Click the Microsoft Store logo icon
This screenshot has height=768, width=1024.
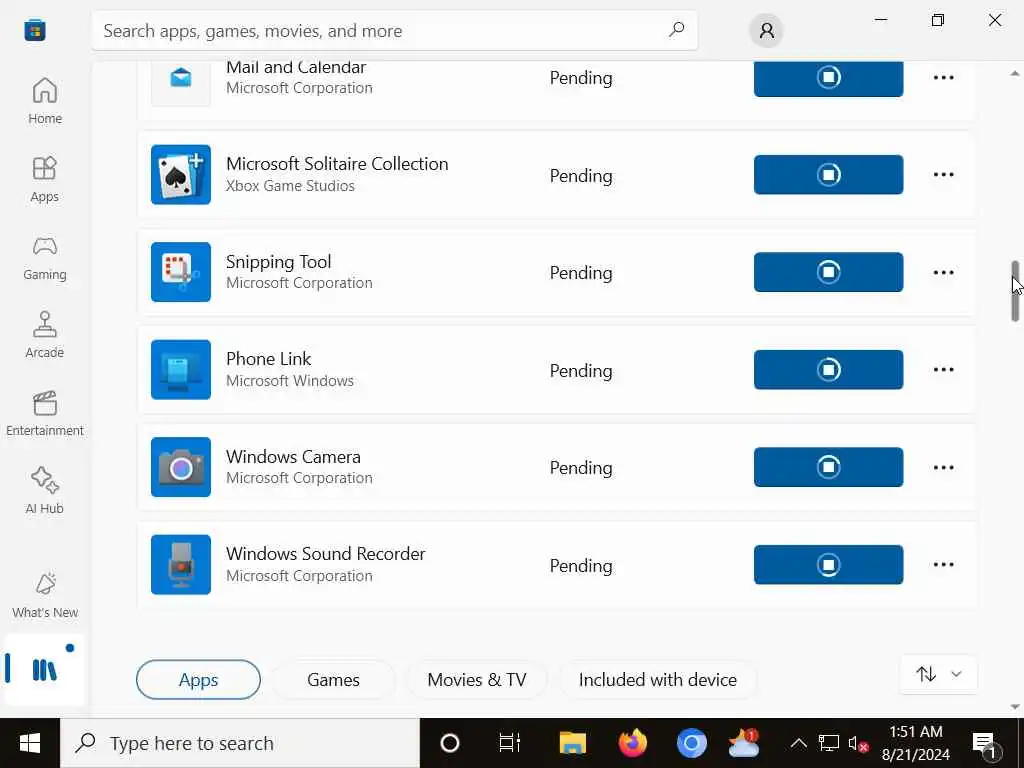pos(35,30)
